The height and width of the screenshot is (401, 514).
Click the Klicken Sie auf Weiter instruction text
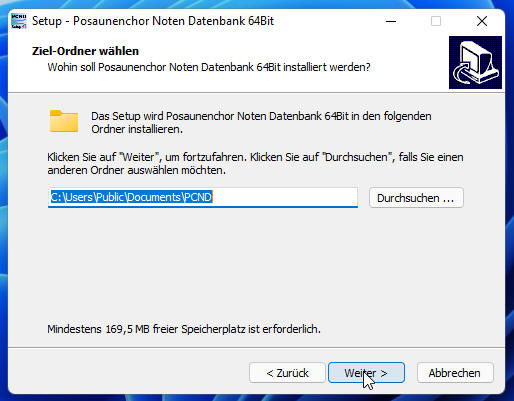pos(255,163)
